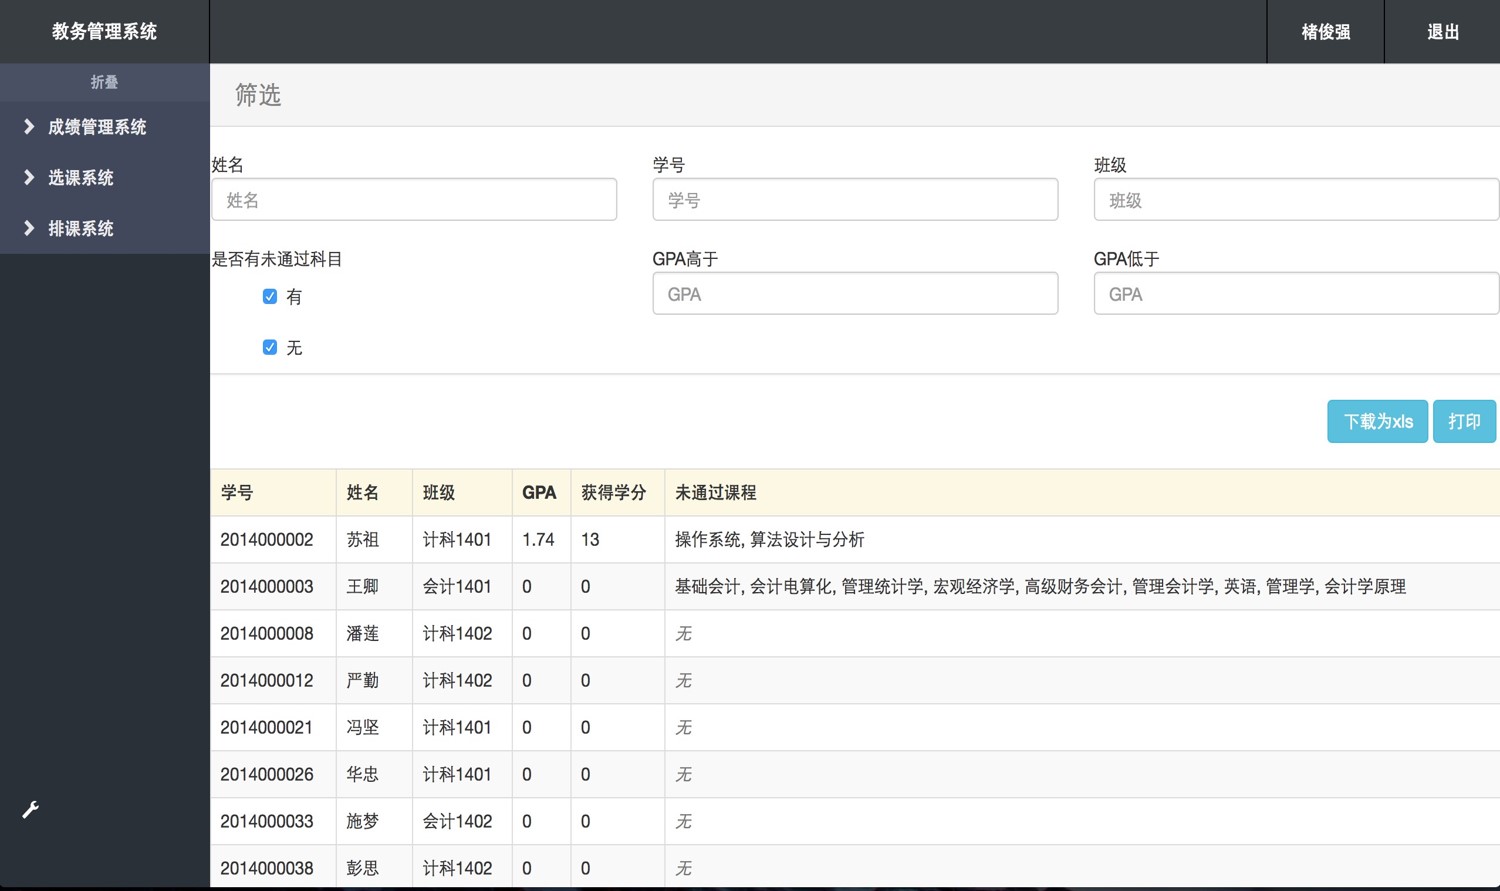
Task: Select student ID 2014000033
Action: click(267, 821)
